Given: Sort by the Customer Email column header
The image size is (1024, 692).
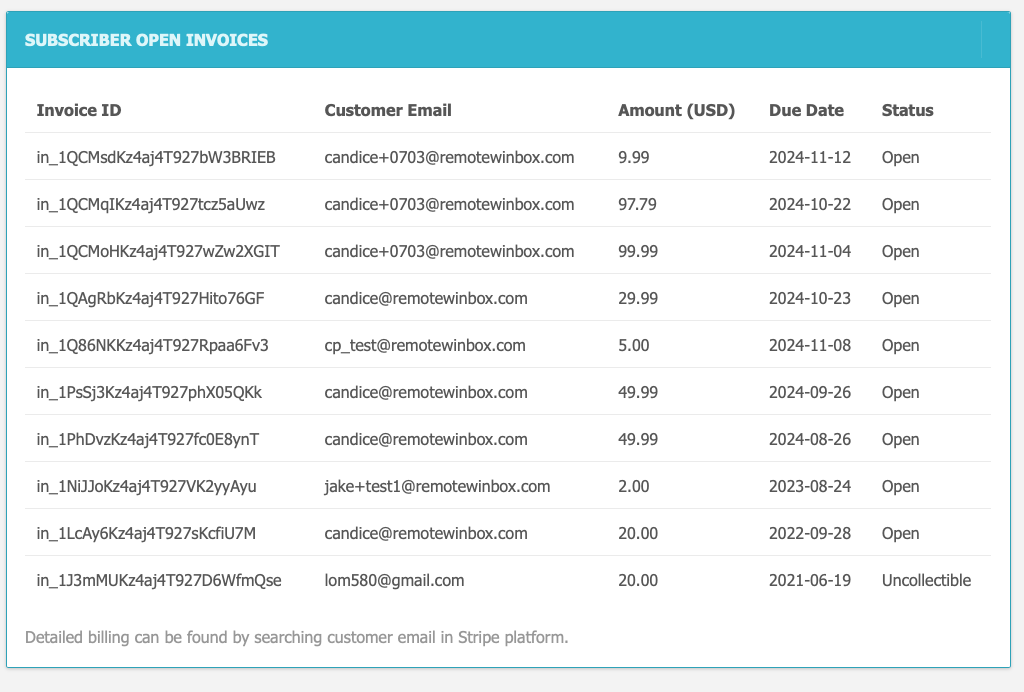Looking at the screenshot, I should (x=388, y=110).
